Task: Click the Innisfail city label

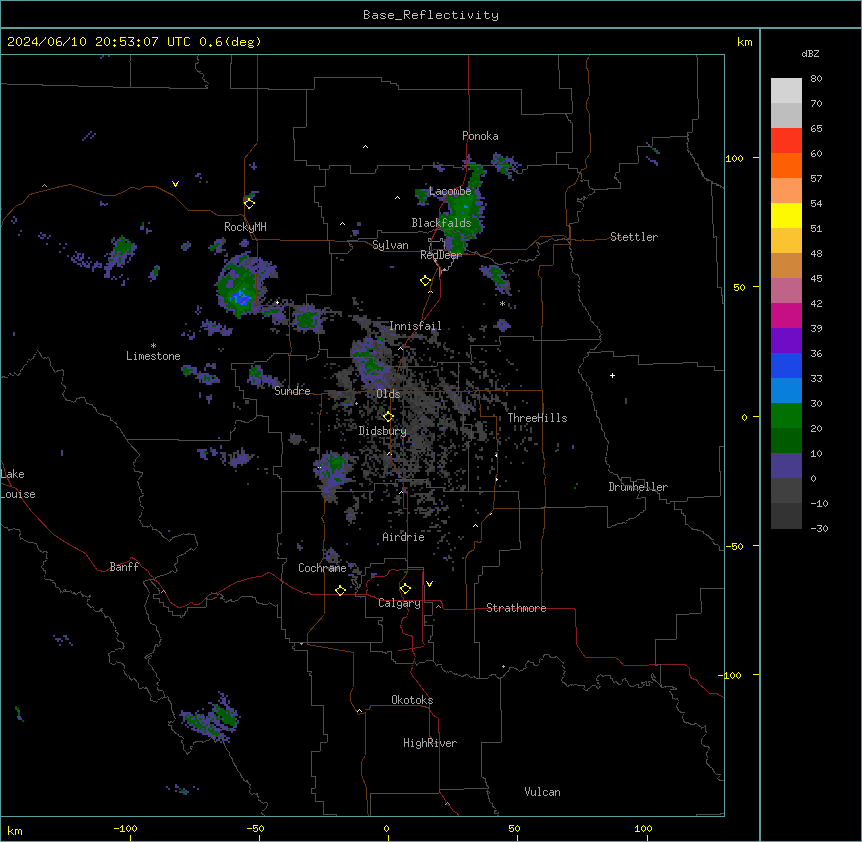Action: pyautogui.click(x=415, y=326)
